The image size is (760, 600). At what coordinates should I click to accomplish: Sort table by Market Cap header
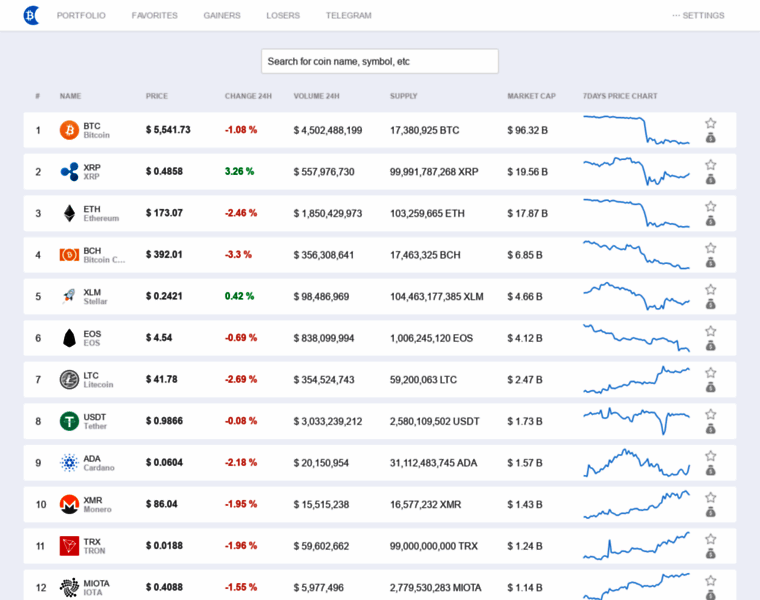[x=531, y=96]
